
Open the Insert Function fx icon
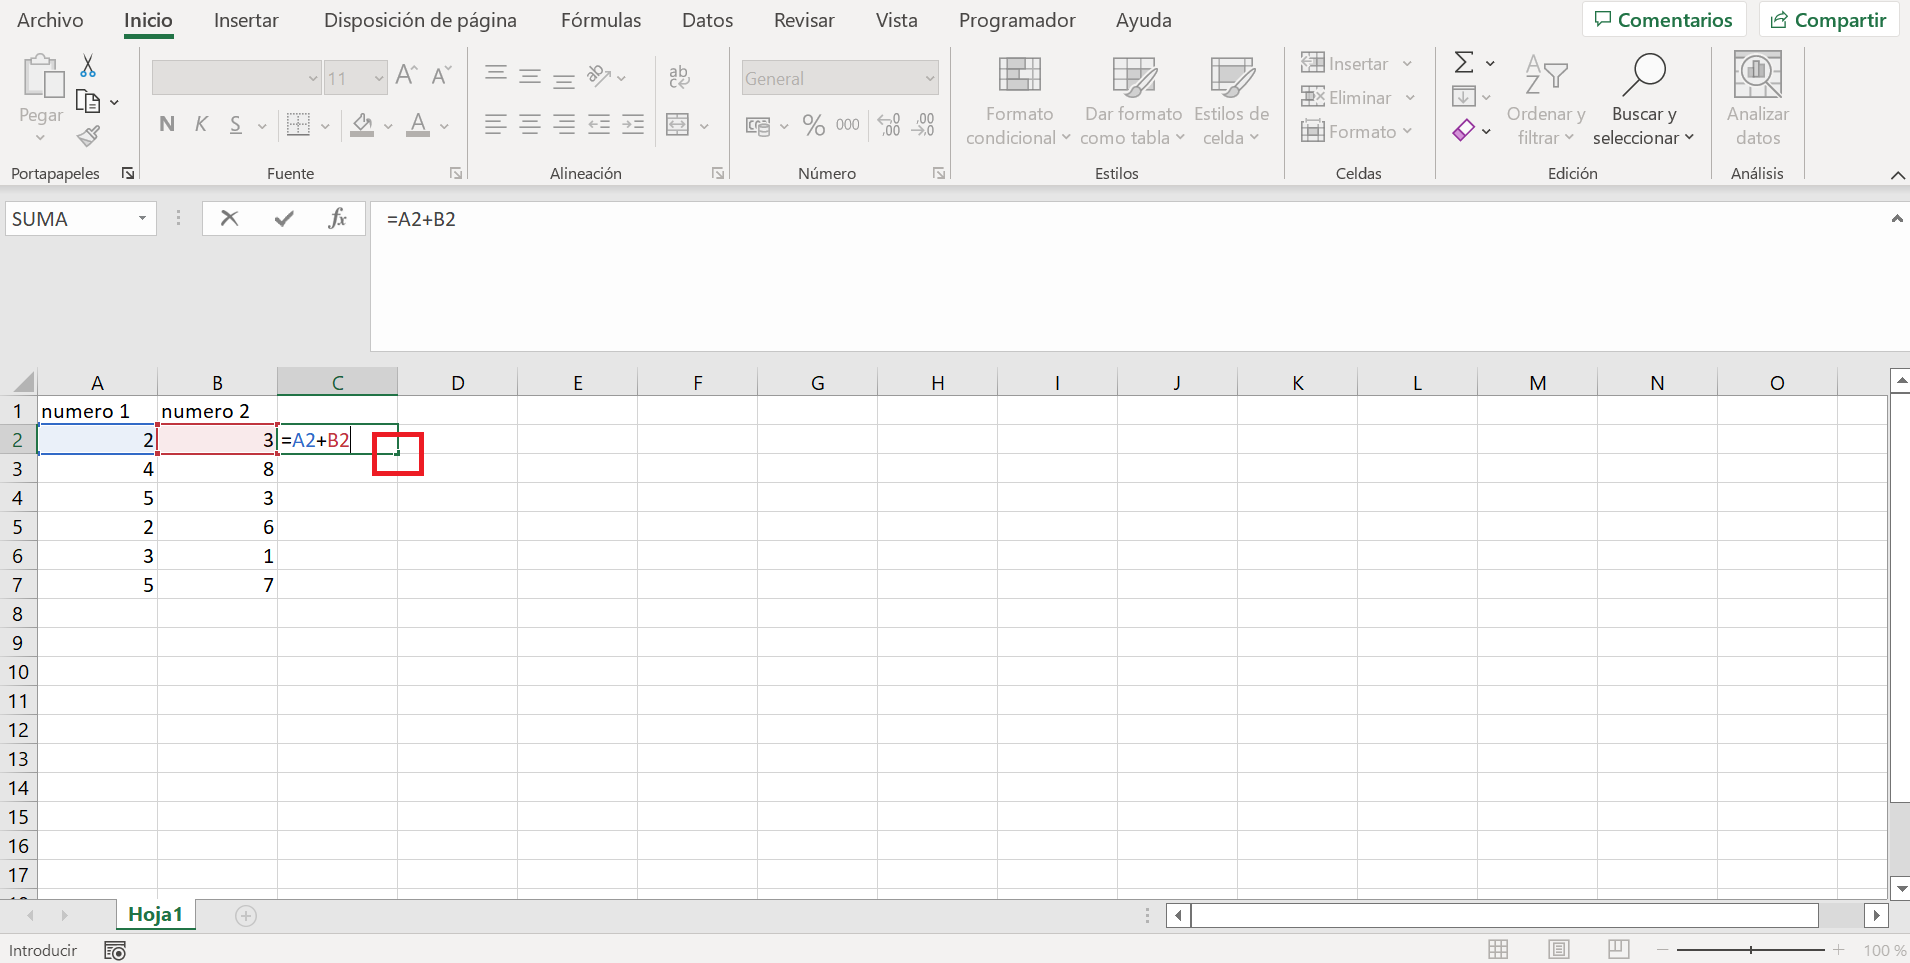(338, 218)
